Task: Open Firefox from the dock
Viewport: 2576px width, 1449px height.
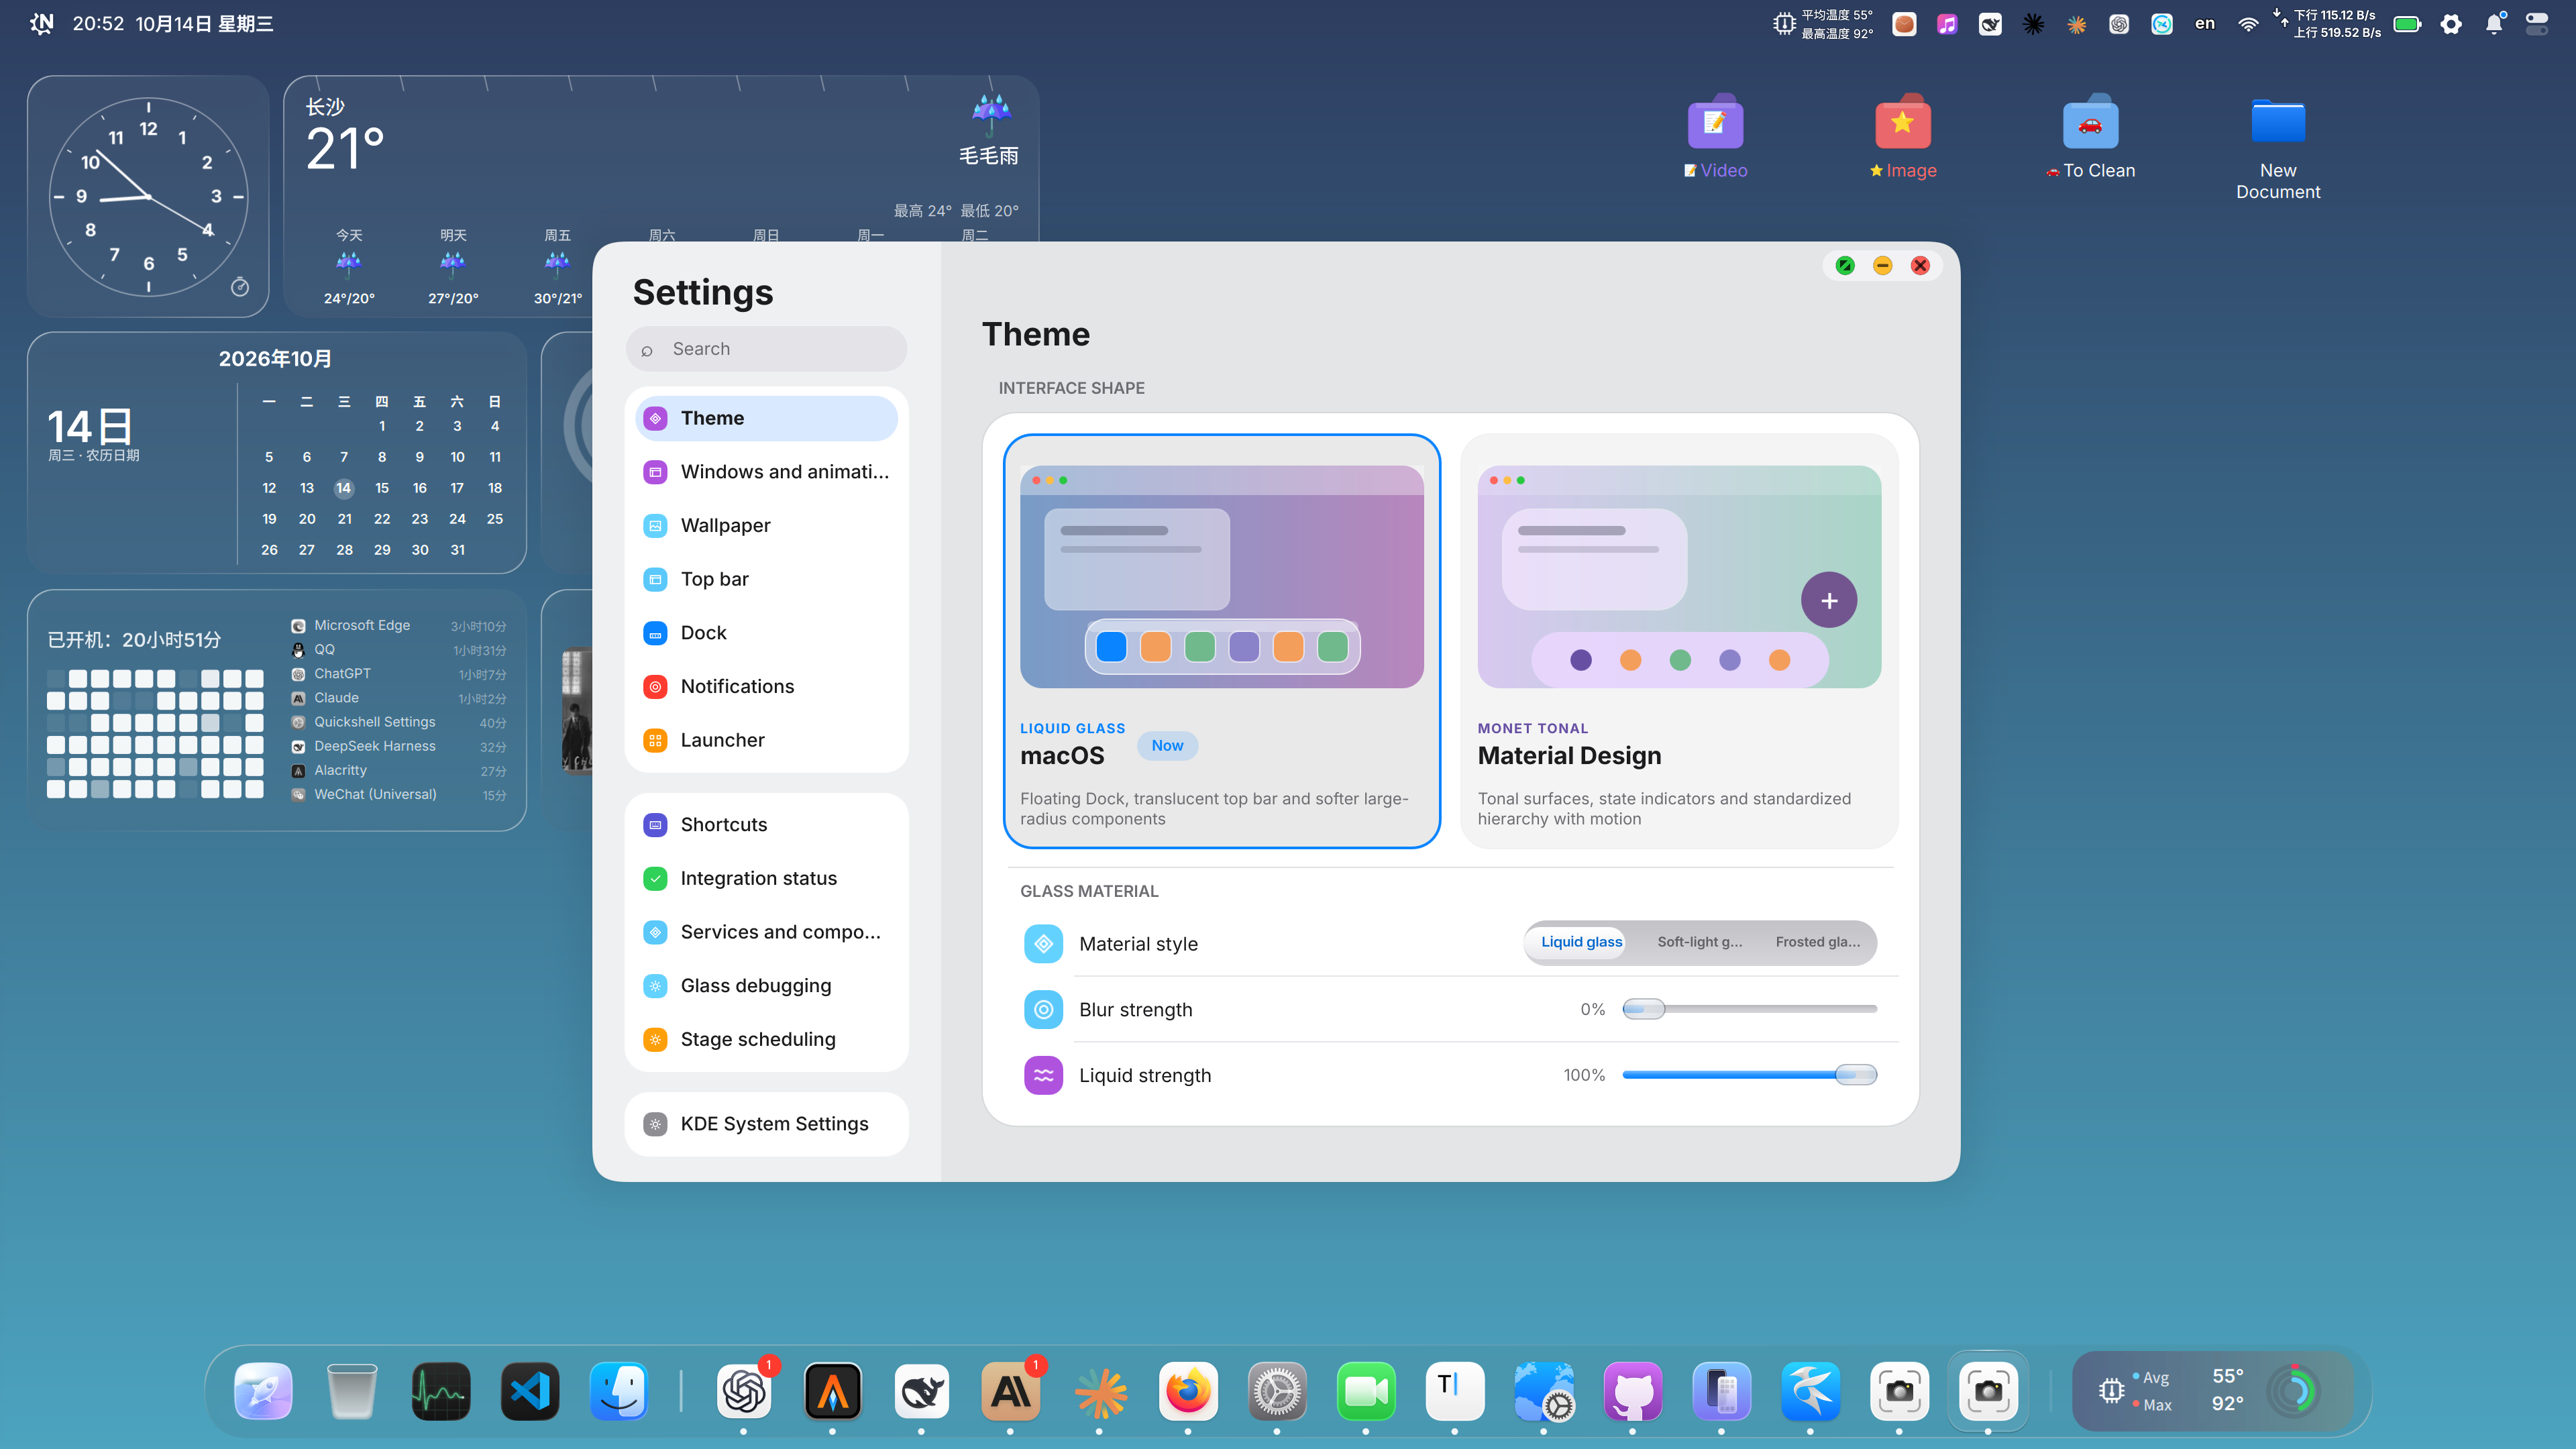Action: tap(1188, 1391)
